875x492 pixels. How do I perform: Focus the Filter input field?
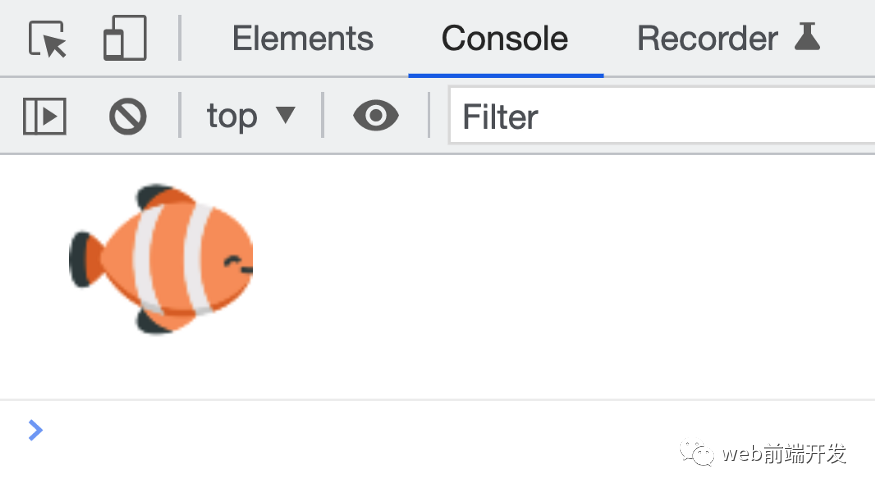(662, 115)
